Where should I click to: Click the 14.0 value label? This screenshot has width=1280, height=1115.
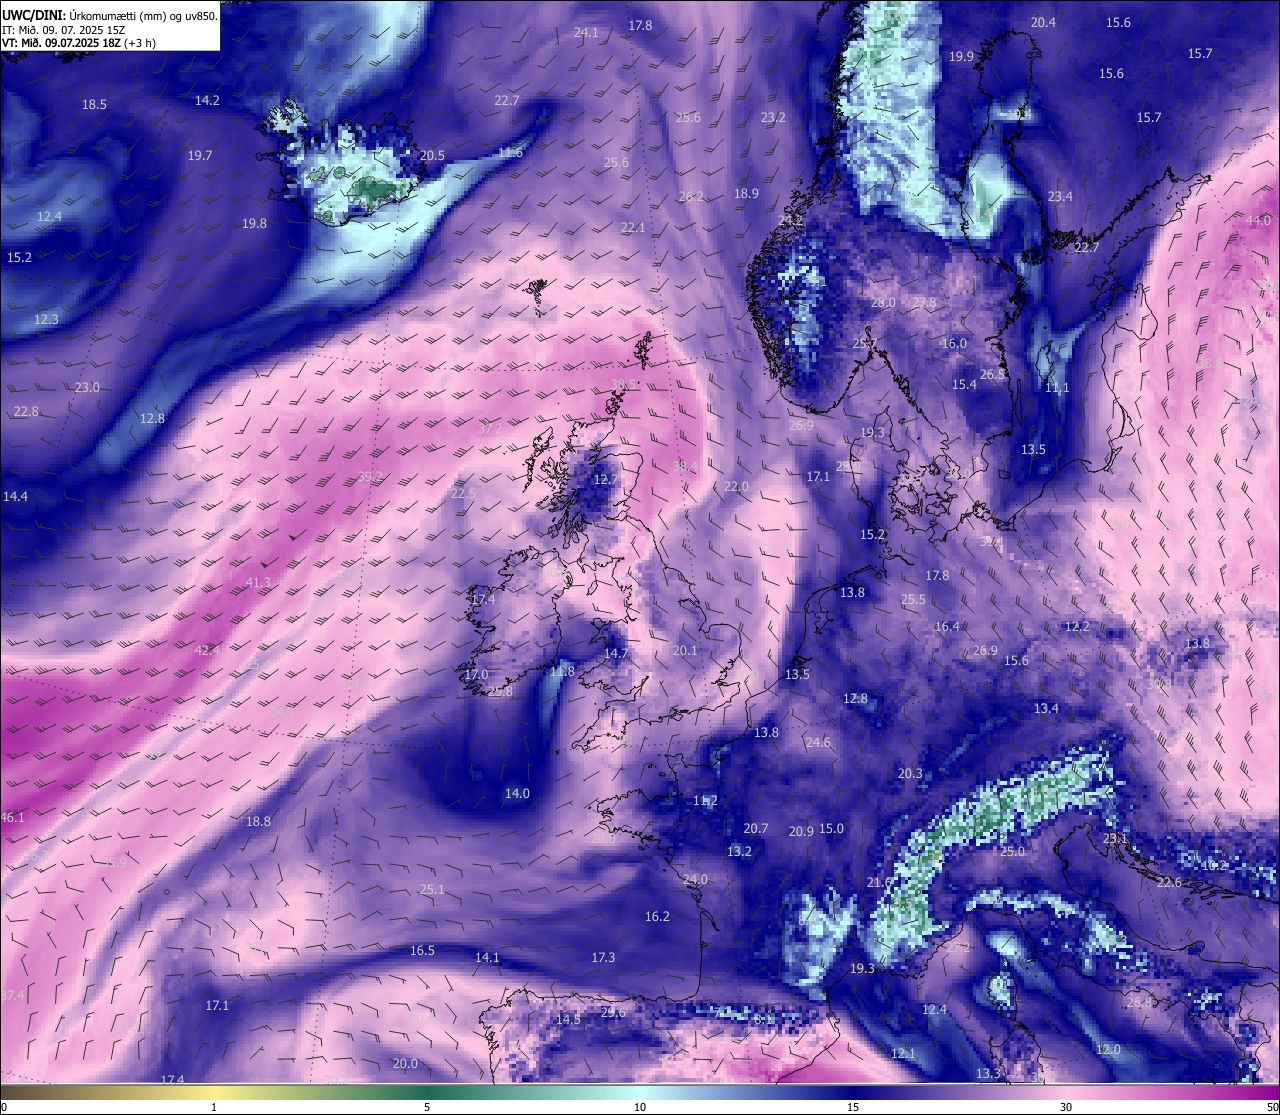[x=517, y=793]
